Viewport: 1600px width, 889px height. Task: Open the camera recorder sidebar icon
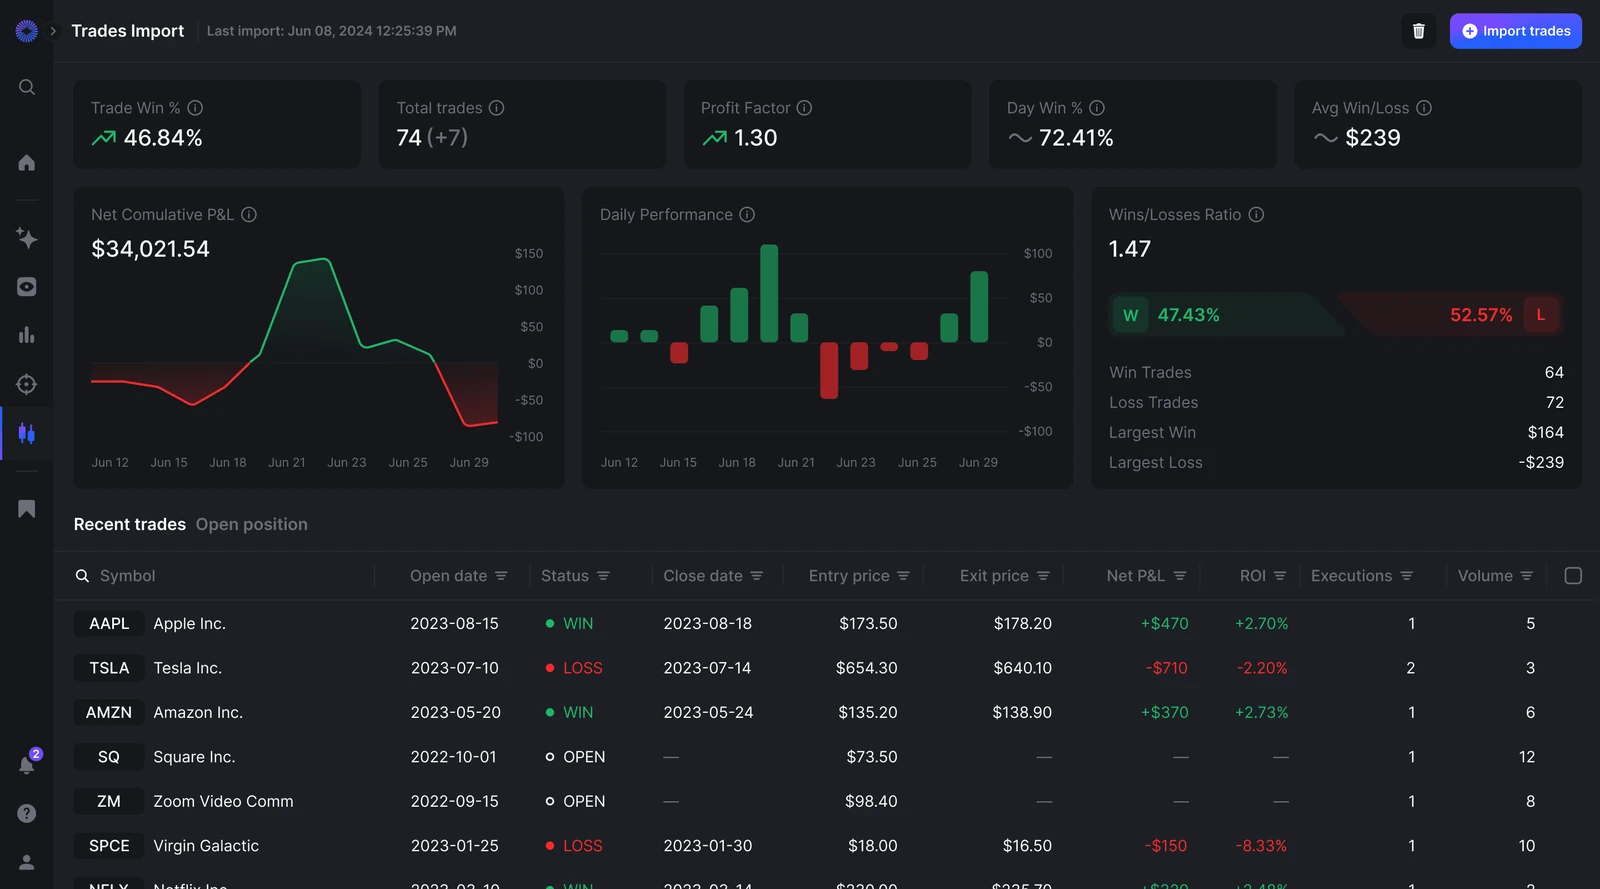pyautogui.click(x=27, y=287)
